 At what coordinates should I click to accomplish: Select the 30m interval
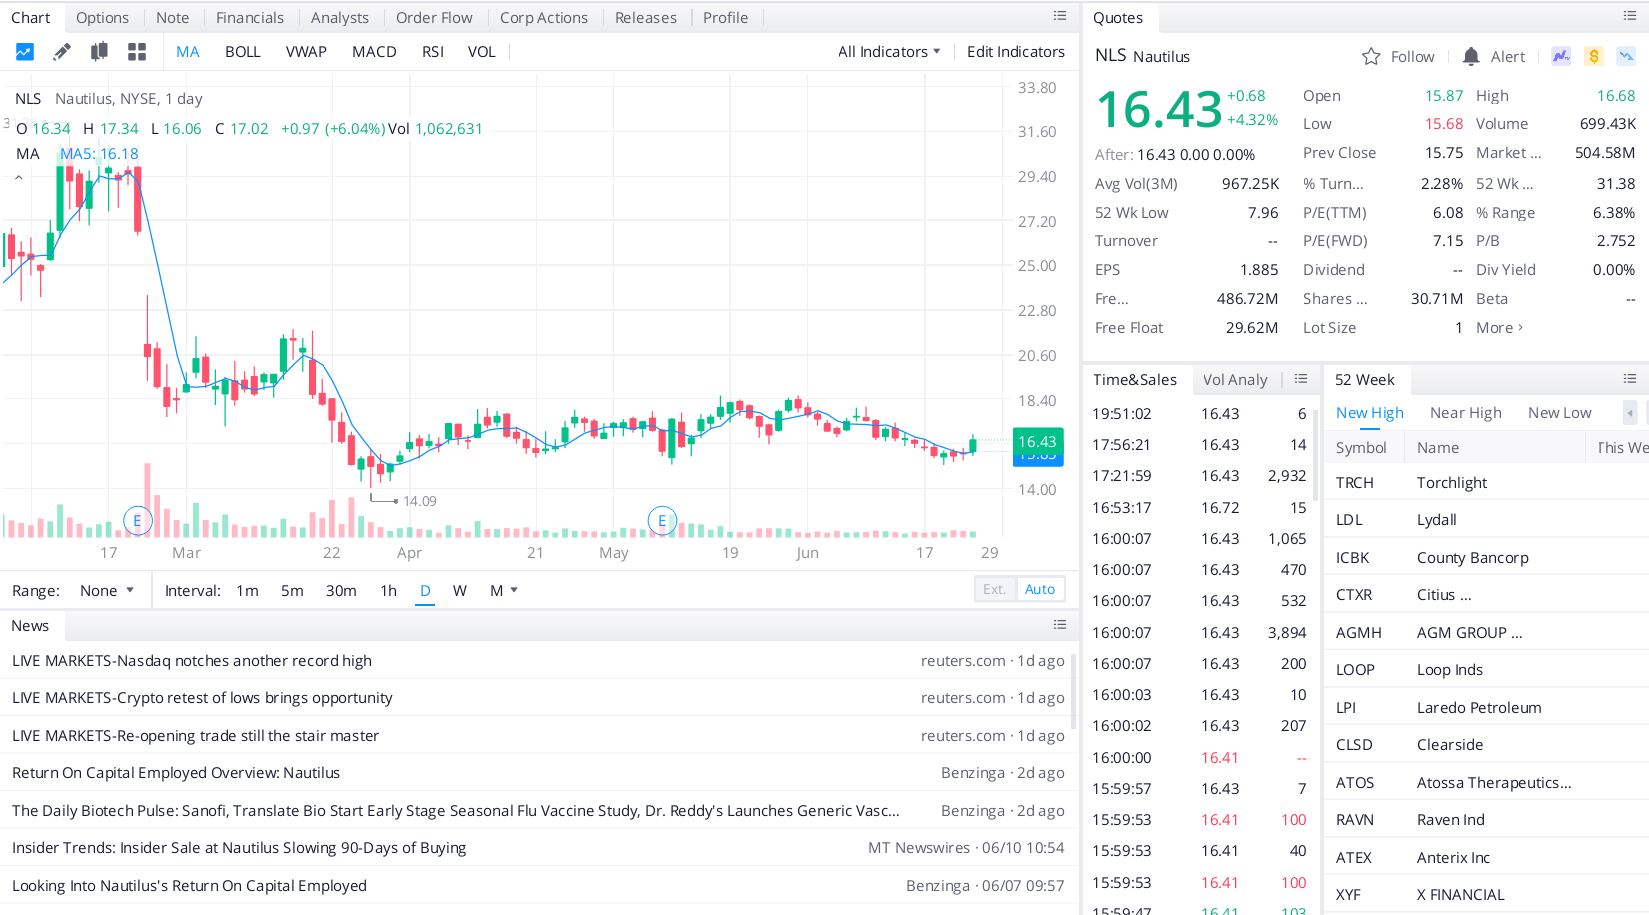341,591
